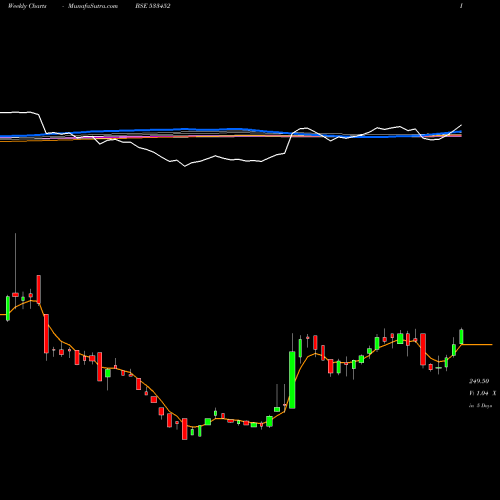The width and height of the screenshot is (500, 500).
Task: Click the '249.50' price value
Action: 479,381
